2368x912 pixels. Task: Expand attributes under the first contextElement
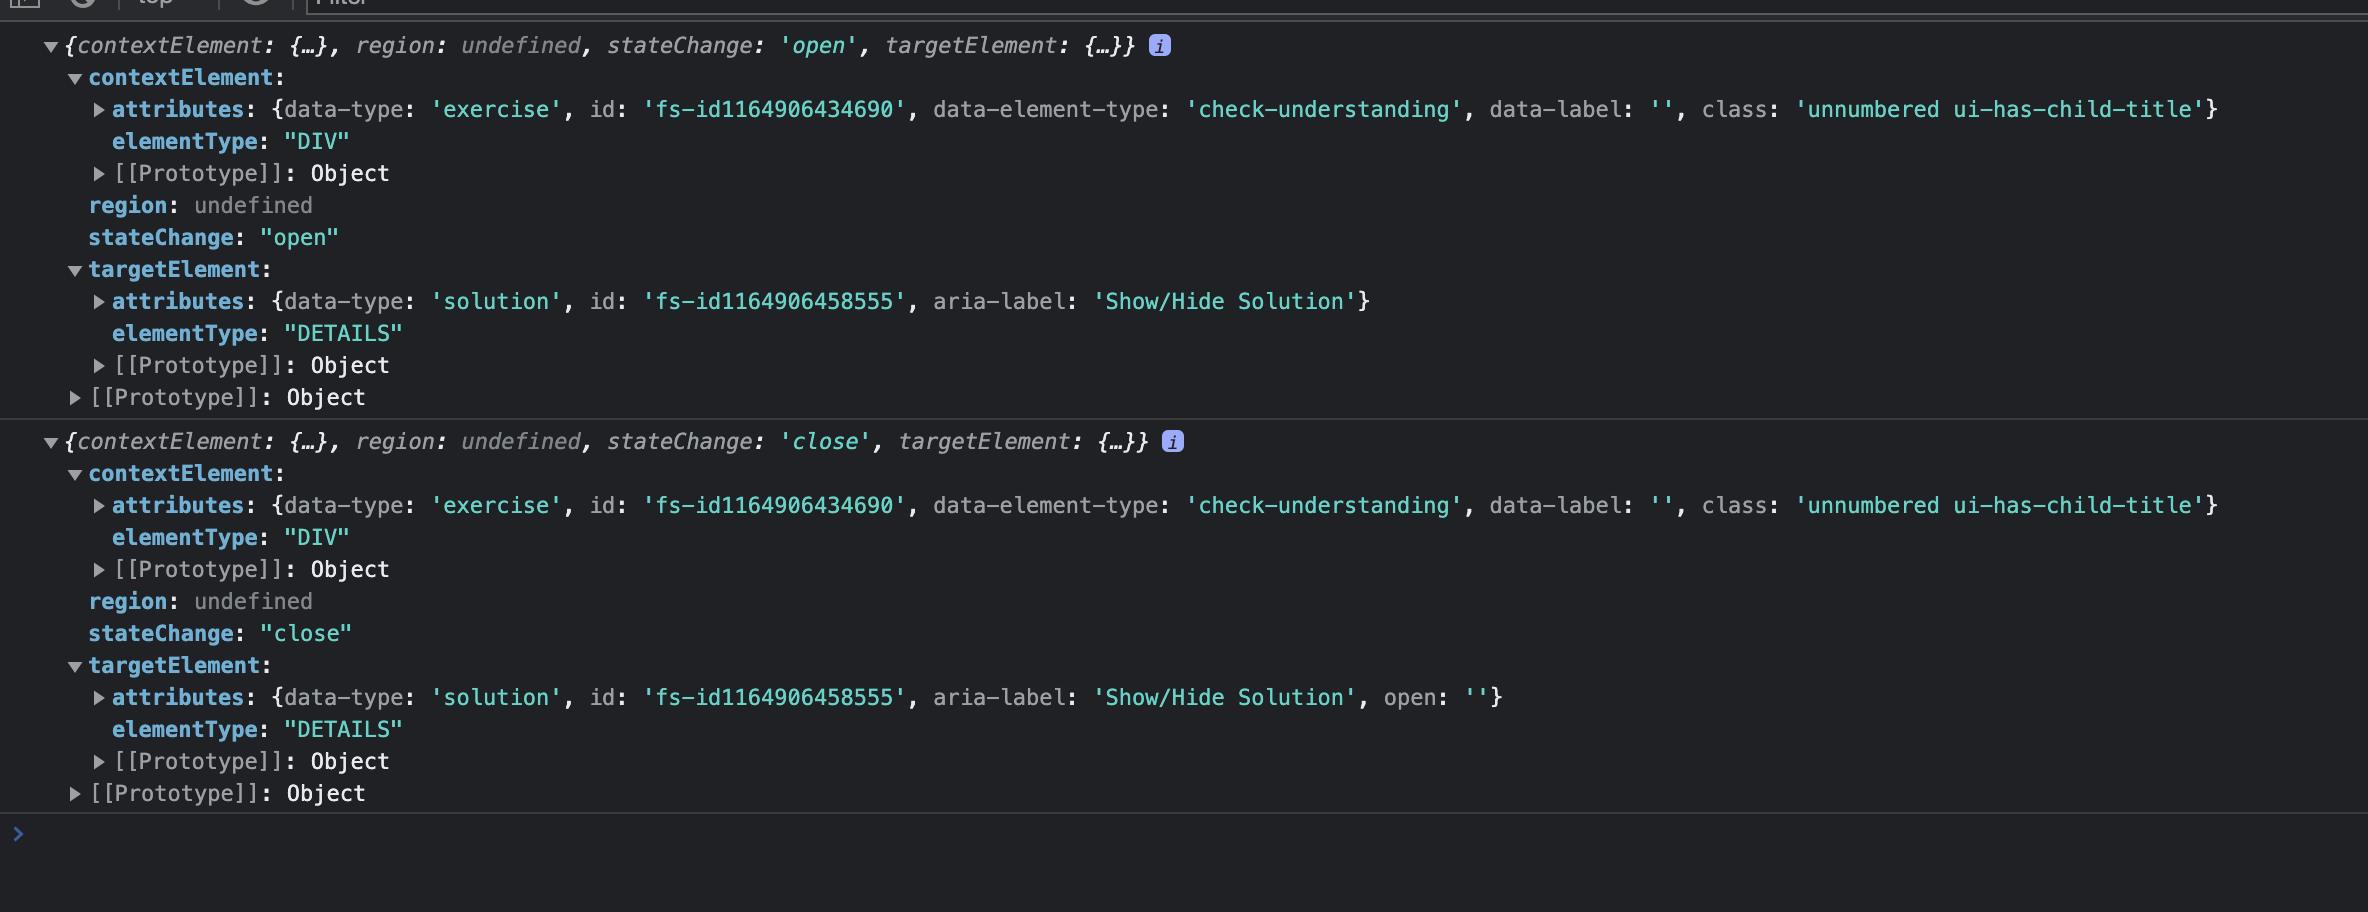97,110
